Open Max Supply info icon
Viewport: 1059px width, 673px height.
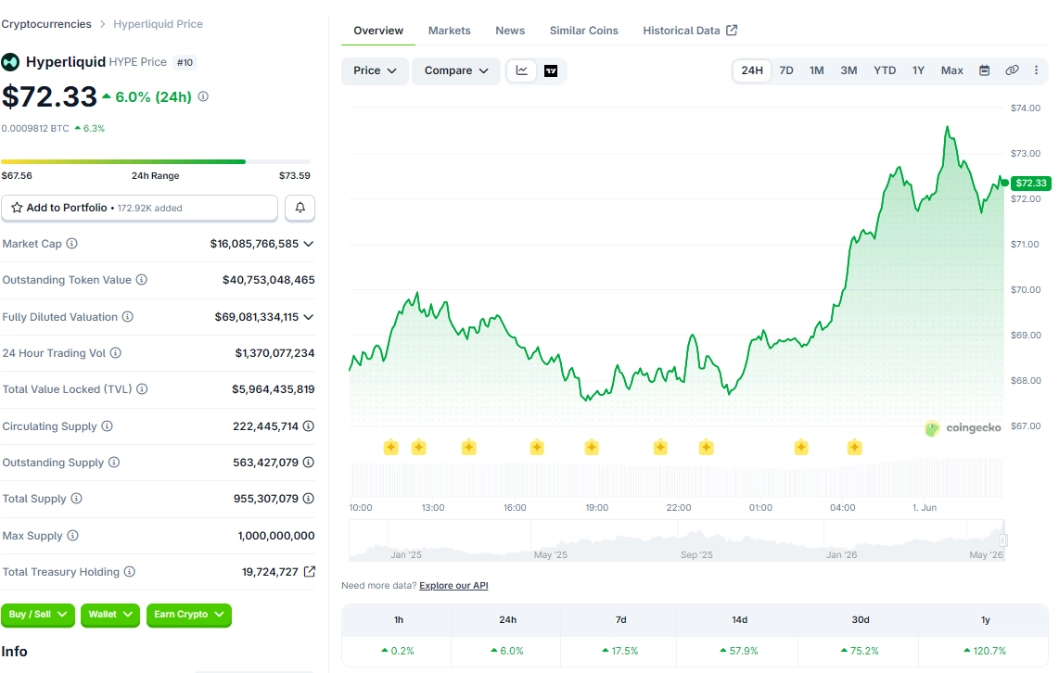[x=73, y=536]
